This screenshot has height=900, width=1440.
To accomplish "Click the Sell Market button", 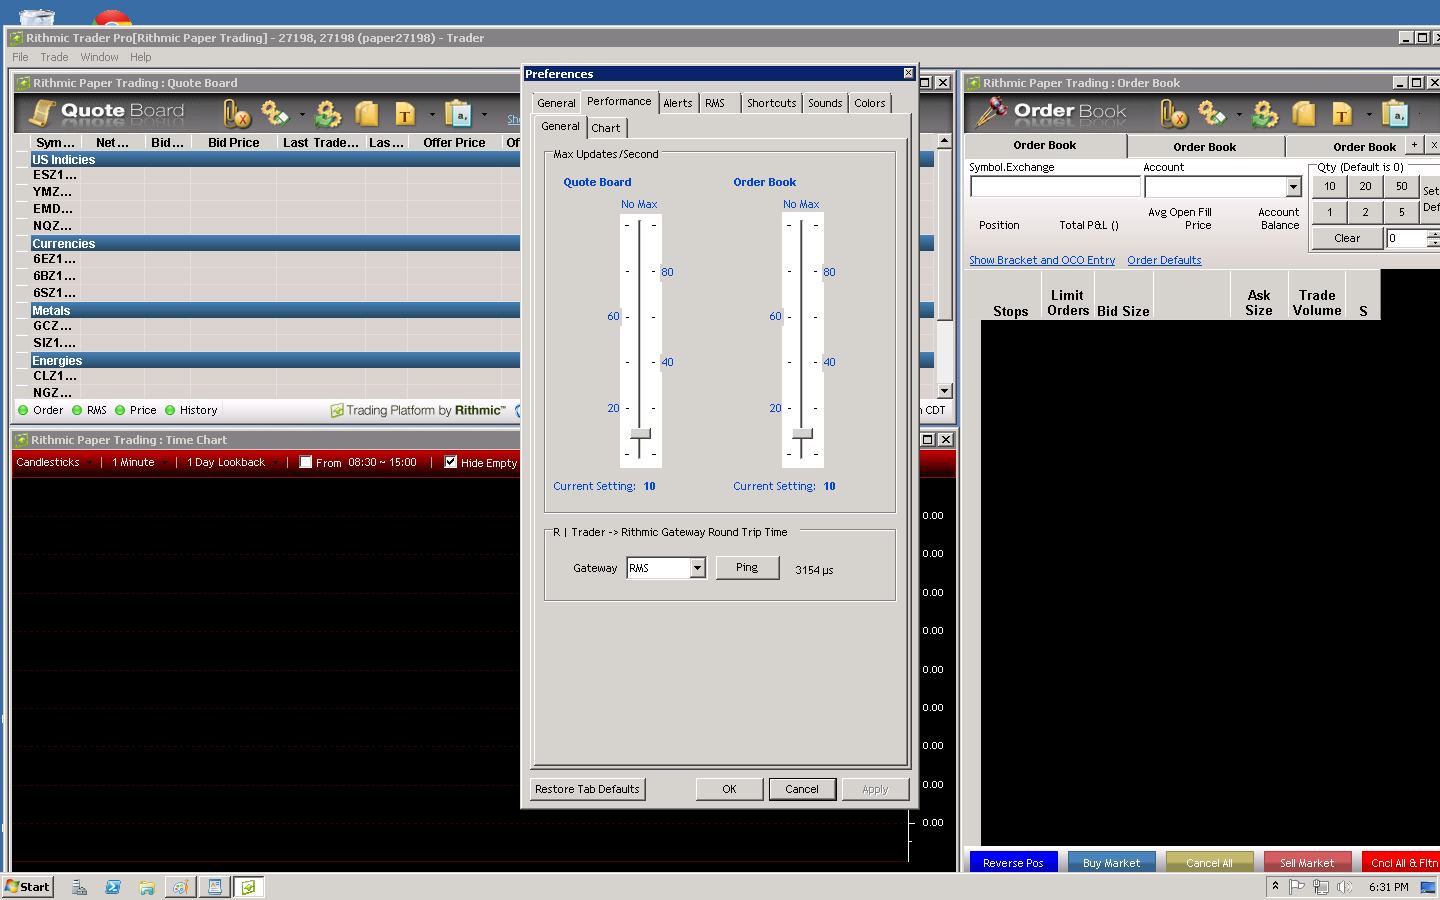I will [1307, 862].
